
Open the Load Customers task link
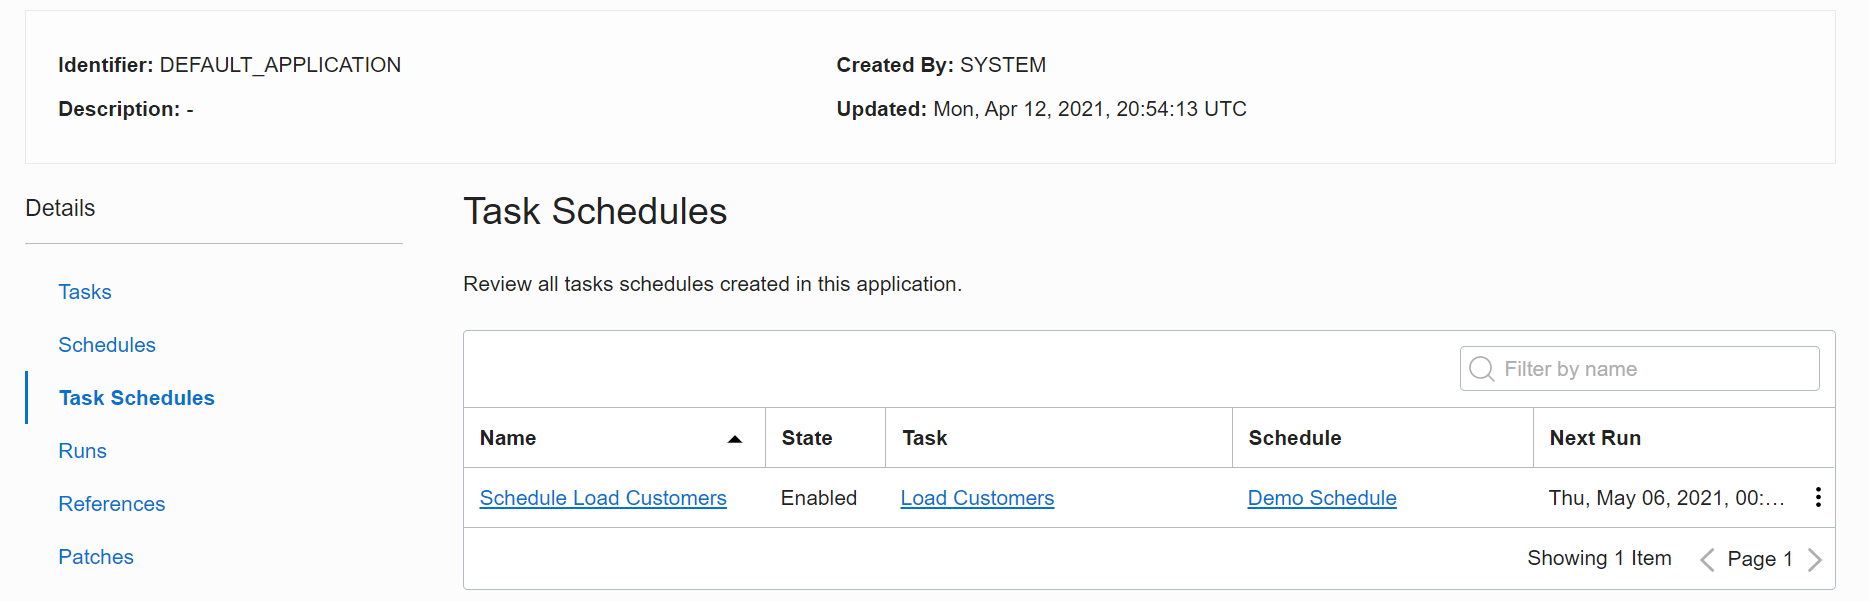[977, 498]
